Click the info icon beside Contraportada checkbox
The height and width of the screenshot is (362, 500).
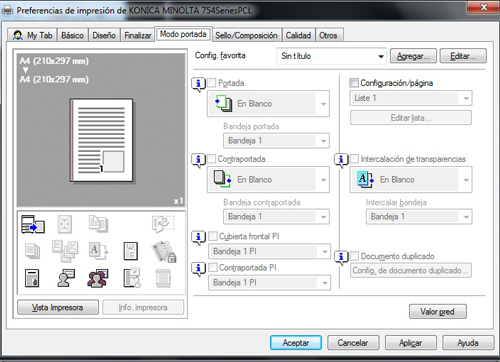coord(199,160)
